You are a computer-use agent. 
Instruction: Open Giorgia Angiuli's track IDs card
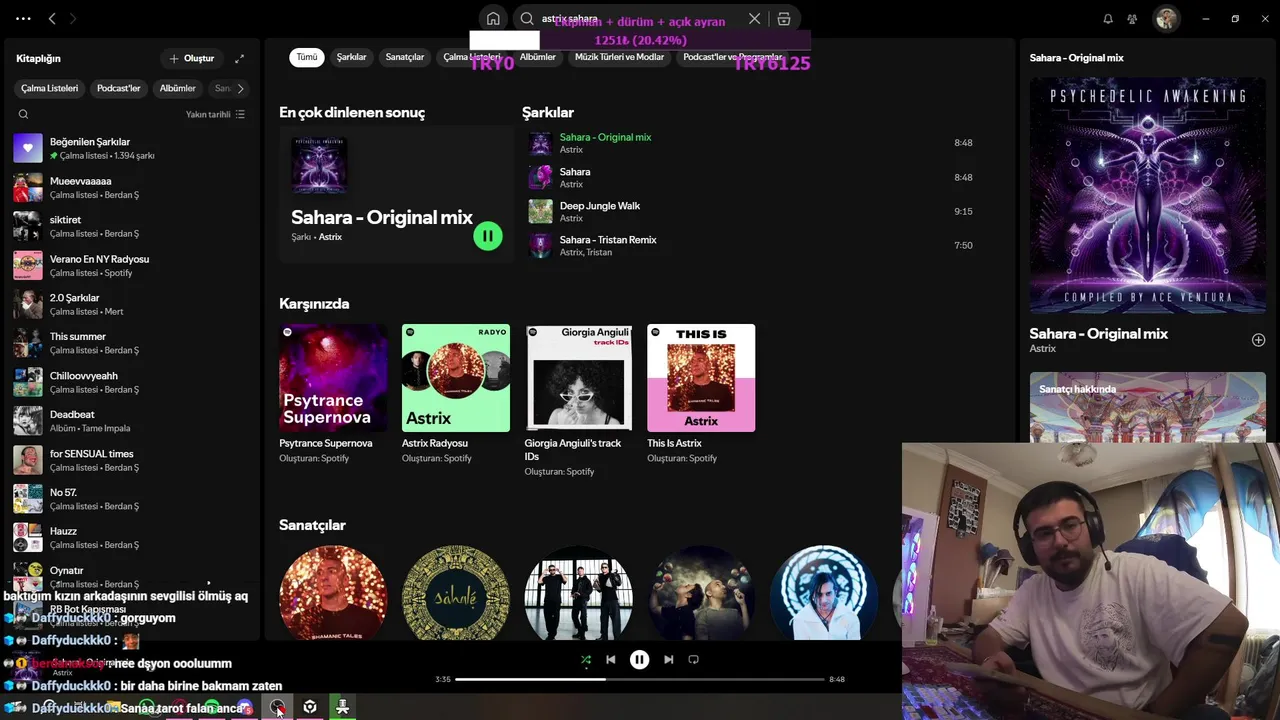click(578, 400)
